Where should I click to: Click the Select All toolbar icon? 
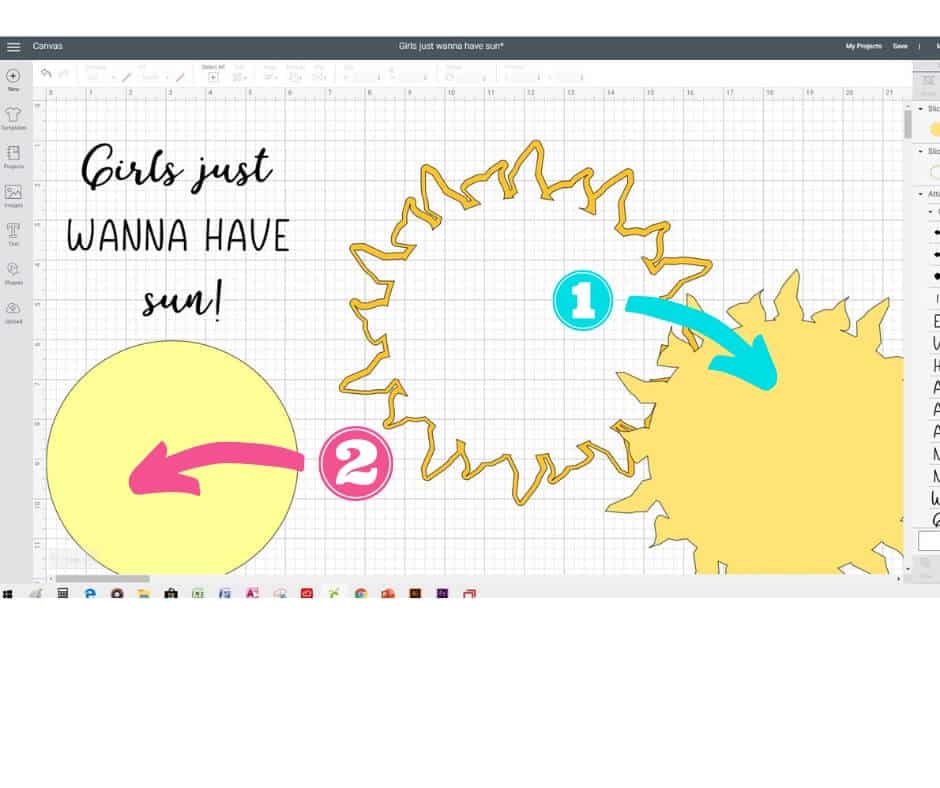point(213,77)
